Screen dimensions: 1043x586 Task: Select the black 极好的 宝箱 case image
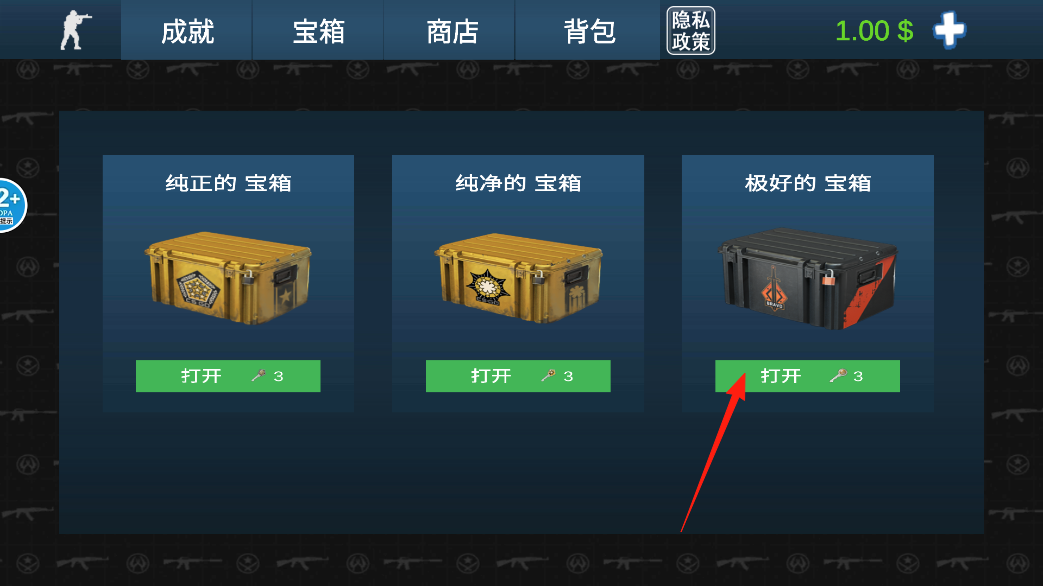(x=808, y=279)
